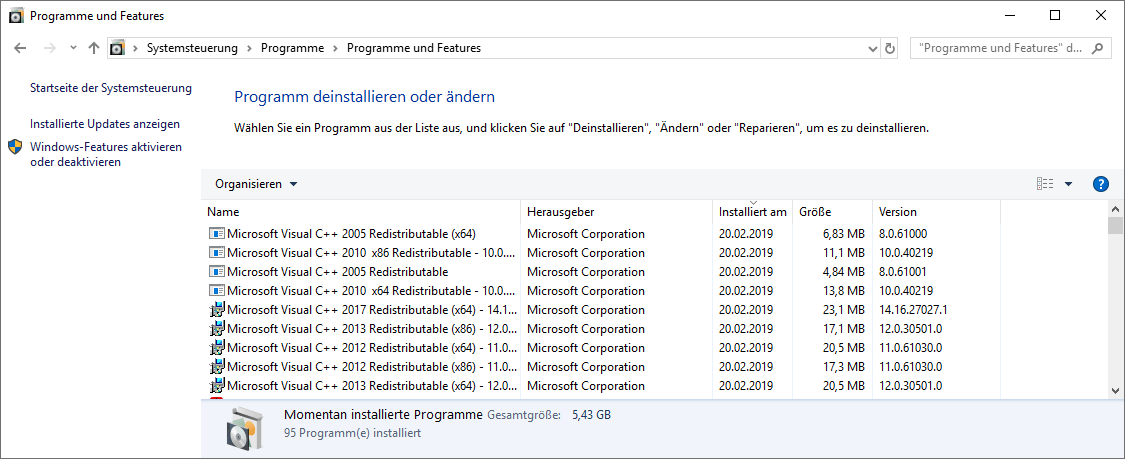Expand the view options dropdown arrow
The image size is (1125, 459).
click(1068, 184)
